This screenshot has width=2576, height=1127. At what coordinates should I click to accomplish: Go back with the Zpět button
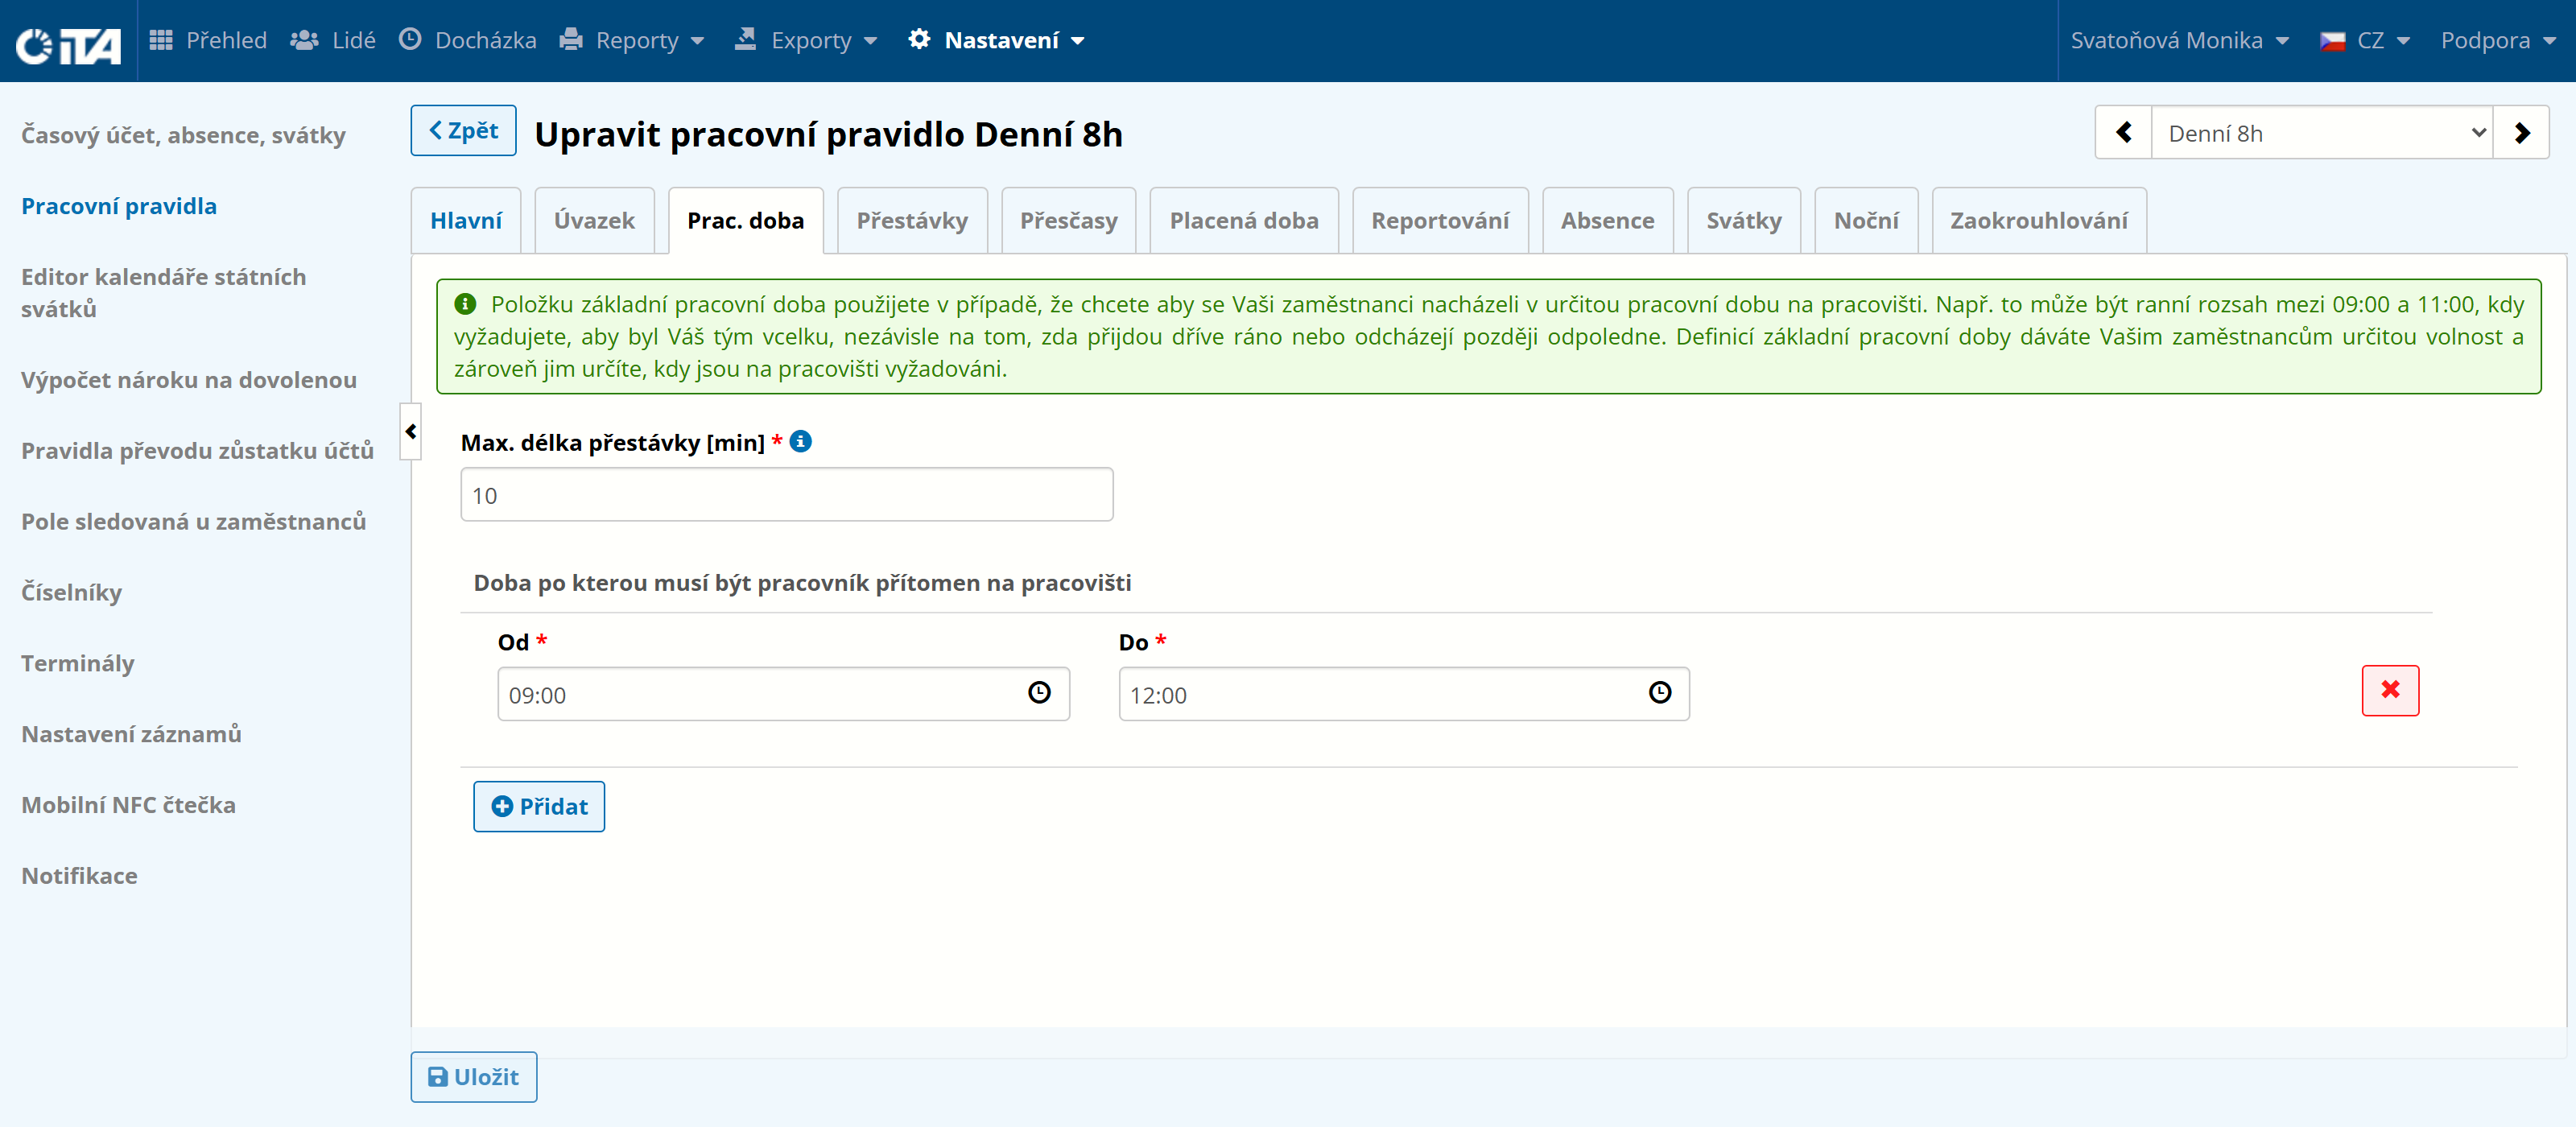click(463, 131)
